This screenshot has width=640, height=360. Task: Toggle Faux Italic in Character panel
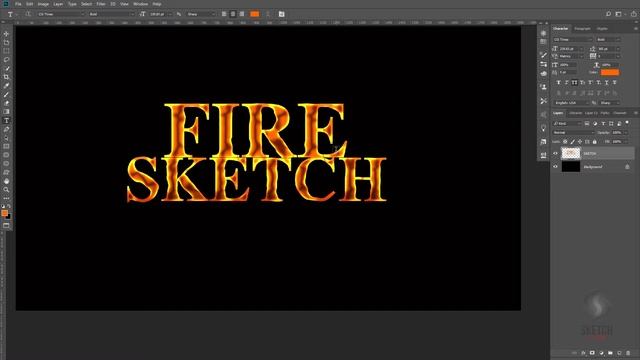[567, 82]
